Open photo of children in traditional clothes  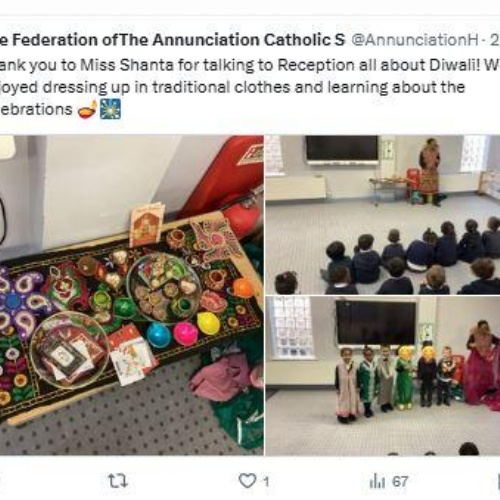coord(383,376)
